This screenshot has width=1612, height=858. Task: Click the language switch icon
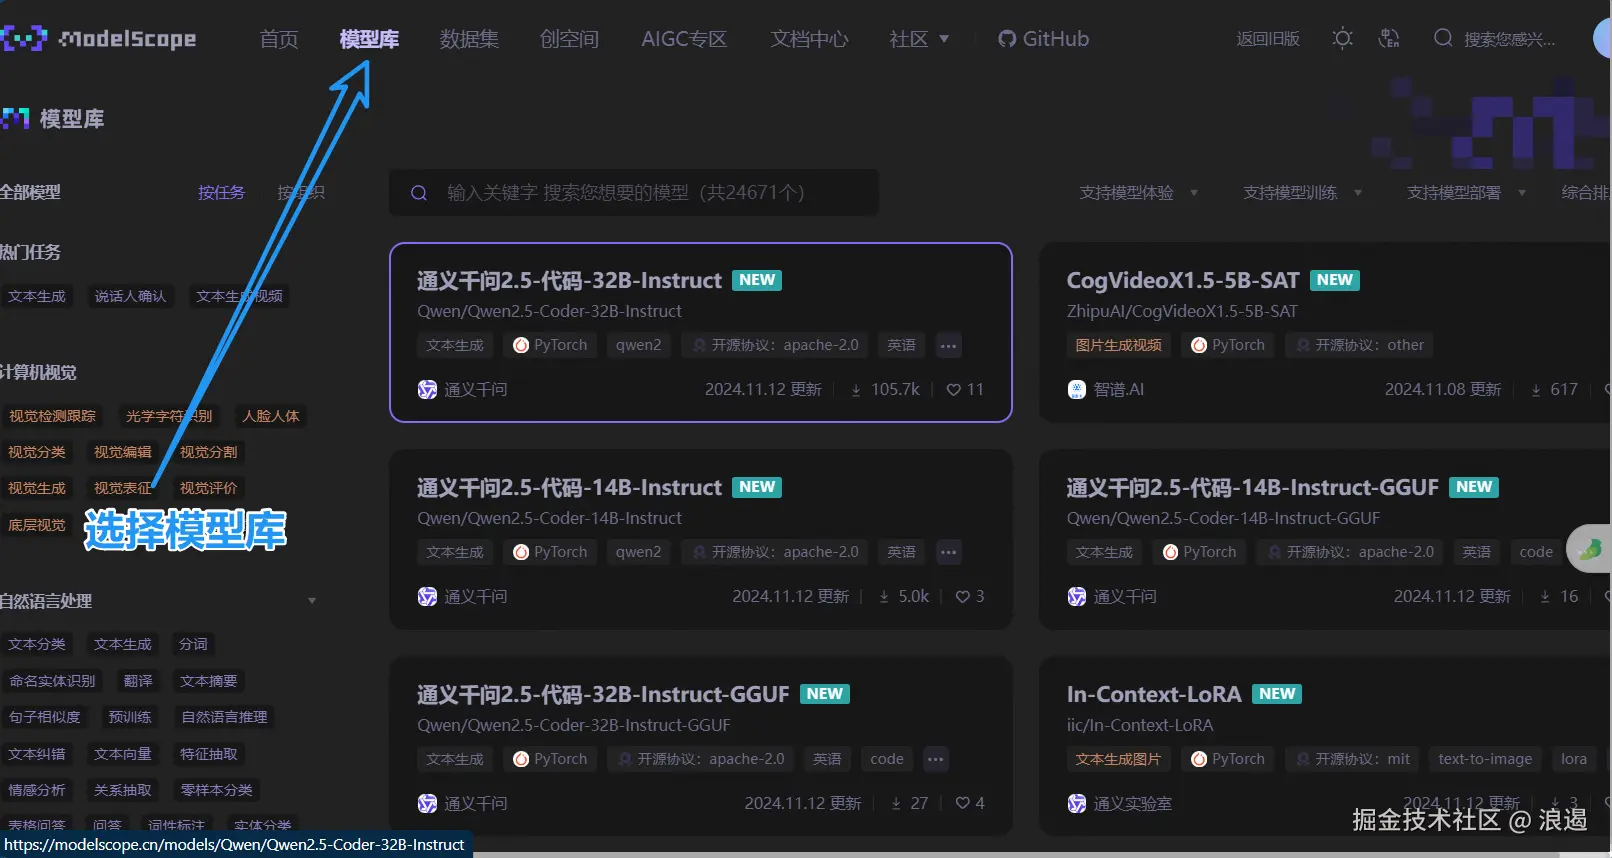(1389, 39)
